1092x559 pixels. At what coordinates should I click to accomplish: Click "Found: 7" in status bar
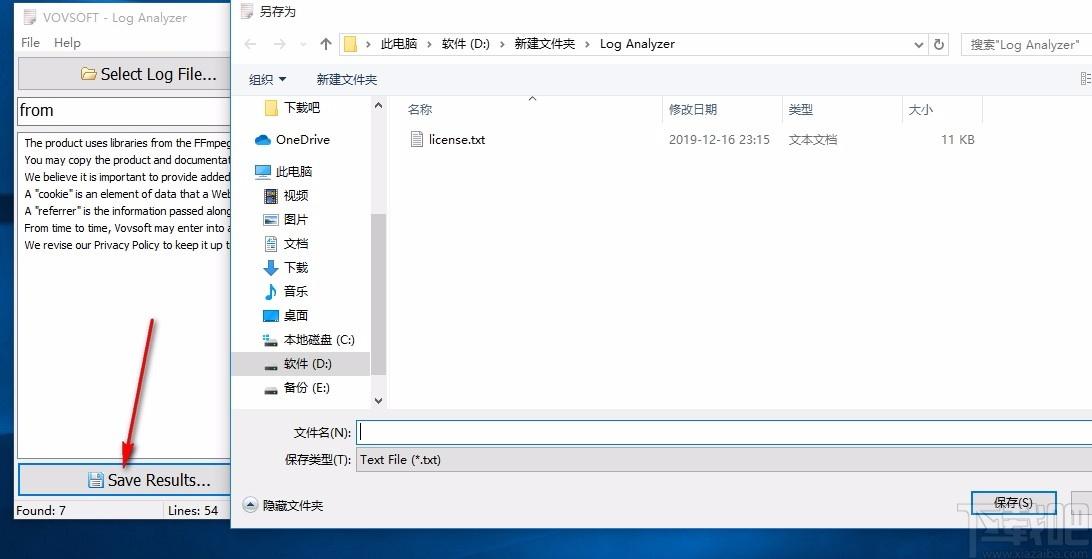(41, 511)
